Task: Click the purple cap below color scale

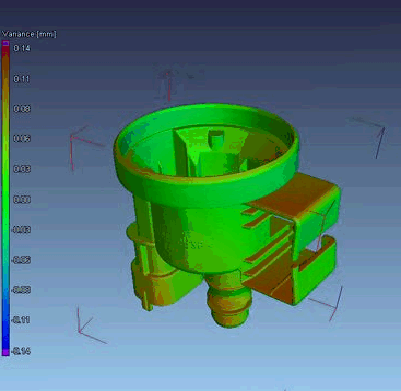Action: (5, 352)
